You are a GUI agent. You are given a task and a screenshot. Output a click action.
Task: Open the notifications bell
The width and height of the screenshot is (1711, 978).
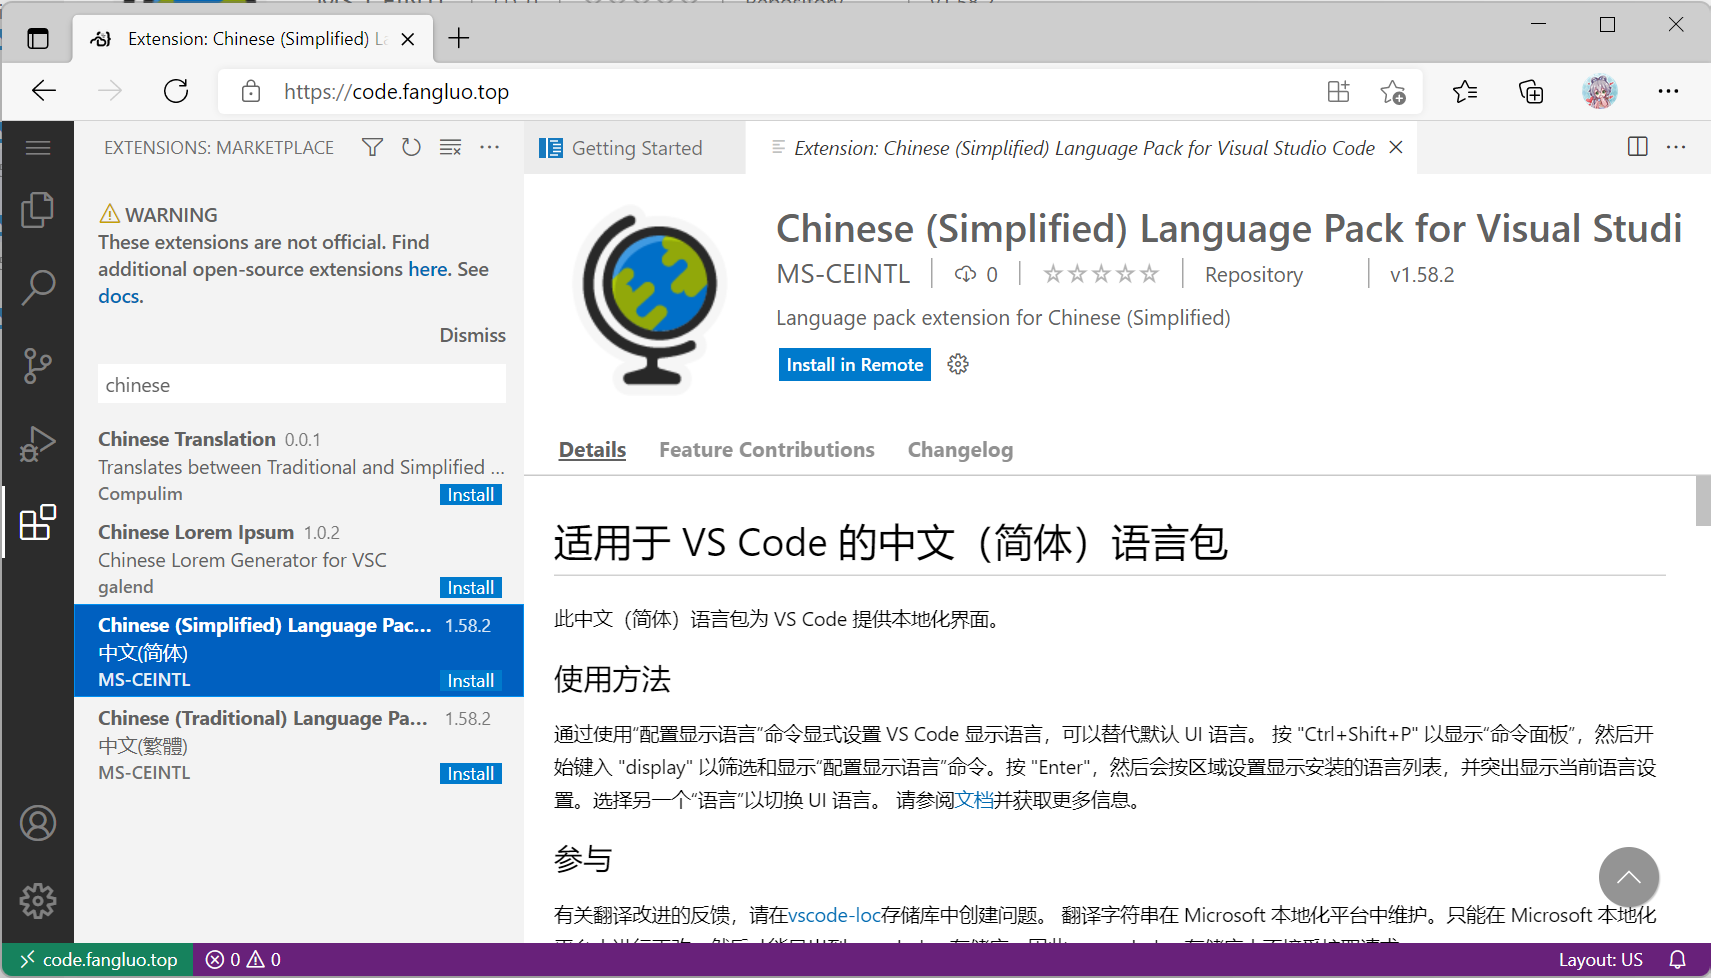point(1678,960)
